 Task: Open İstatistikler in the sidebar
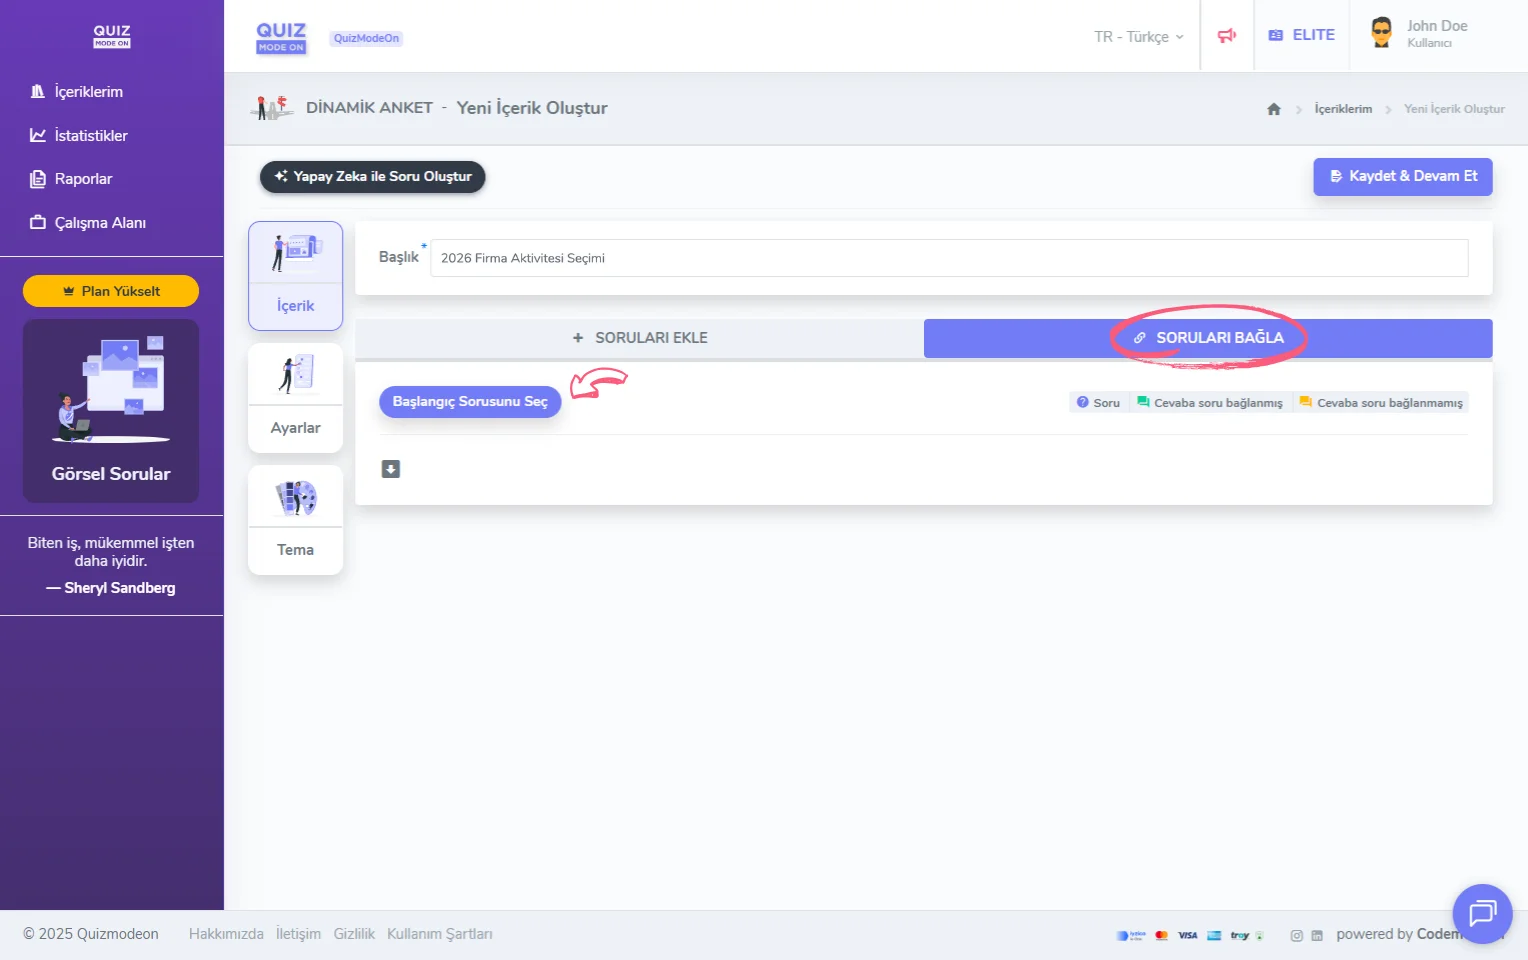click(x=90, y=136)
